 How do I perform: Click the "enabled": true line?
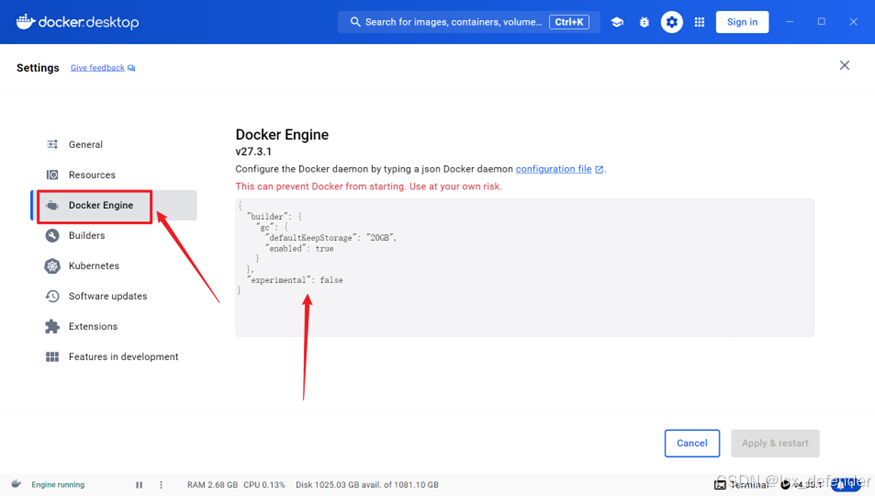[x=299, y=249]
